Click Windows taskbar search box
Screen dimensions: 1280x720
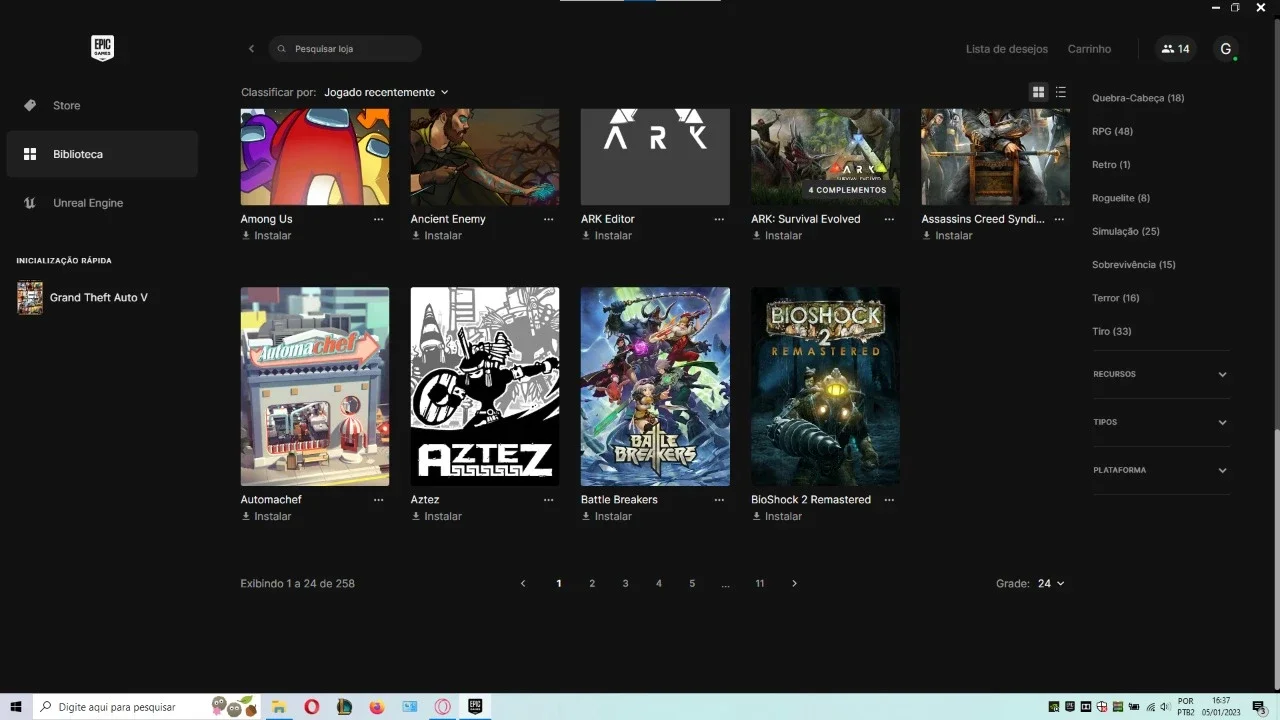(146, 707)
